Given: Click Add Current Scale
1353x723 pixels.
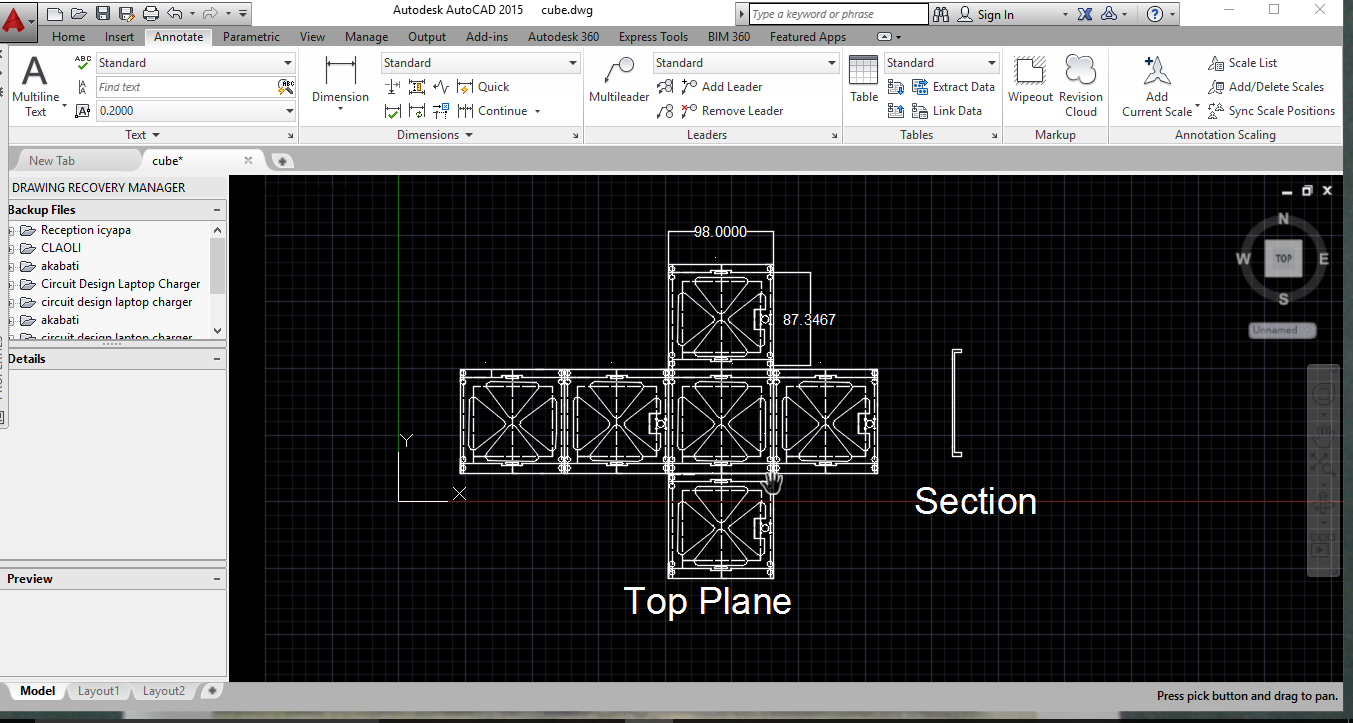Looking at the screenshot, I should 1157,87.
